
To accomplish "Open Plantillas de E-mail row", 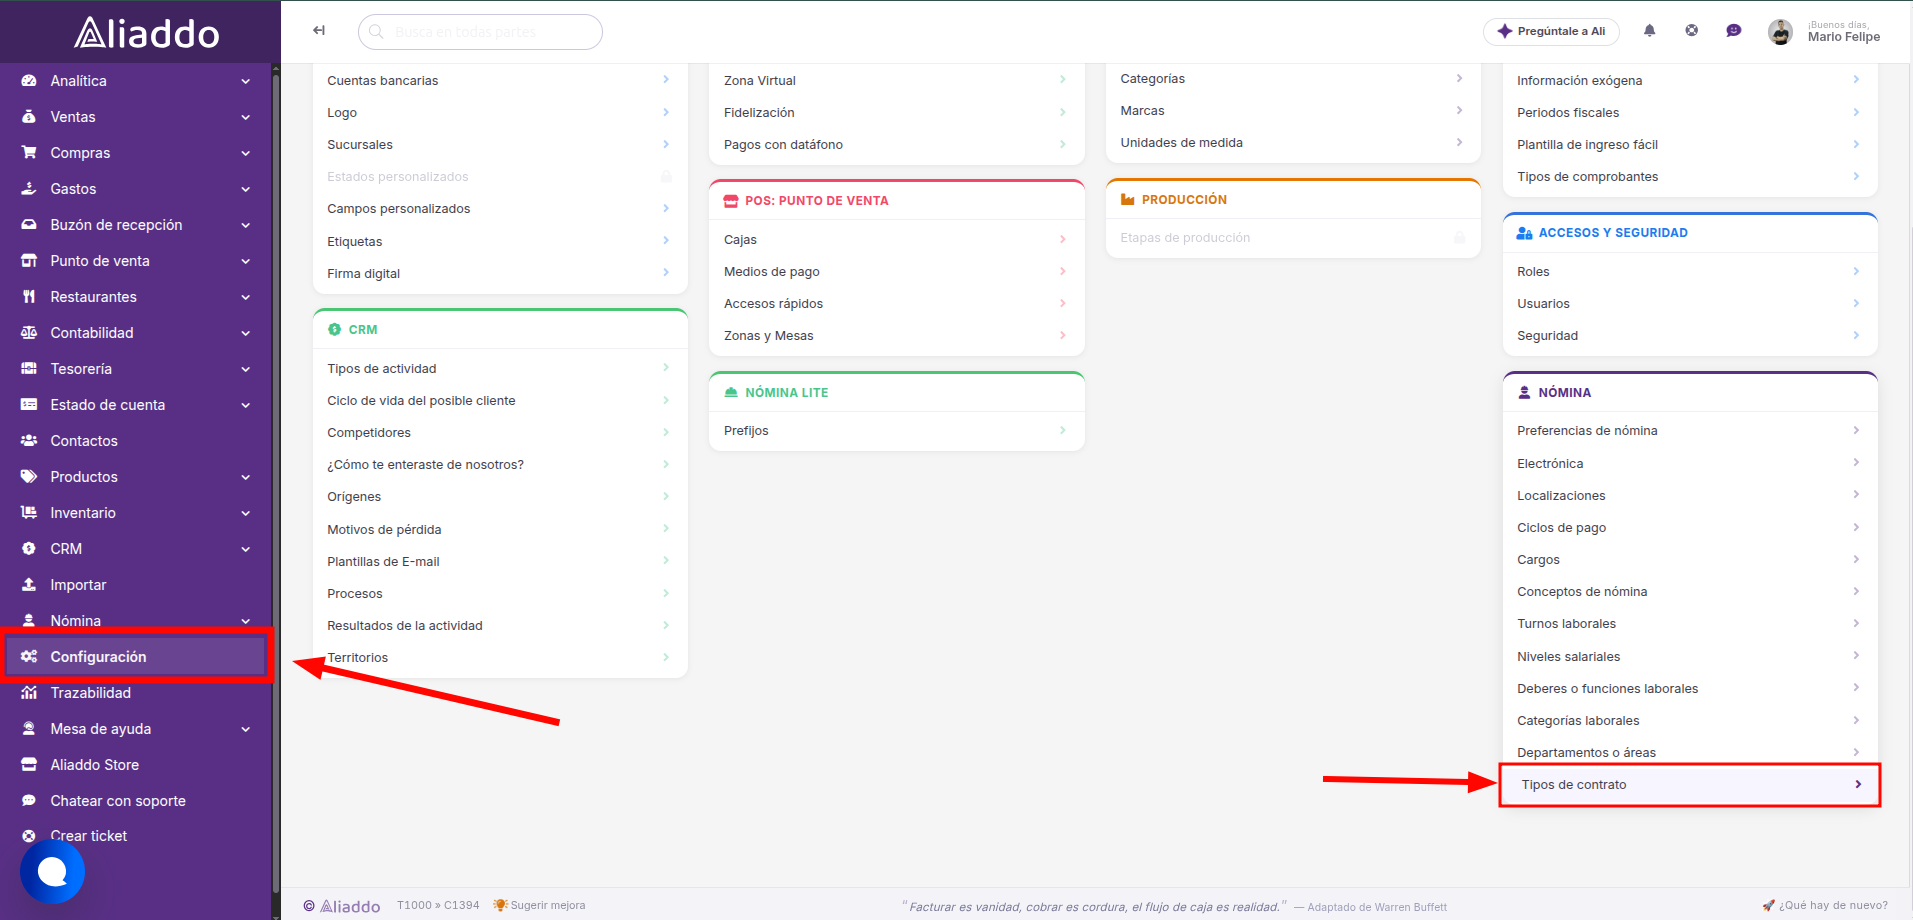I will tap(500, 562).
